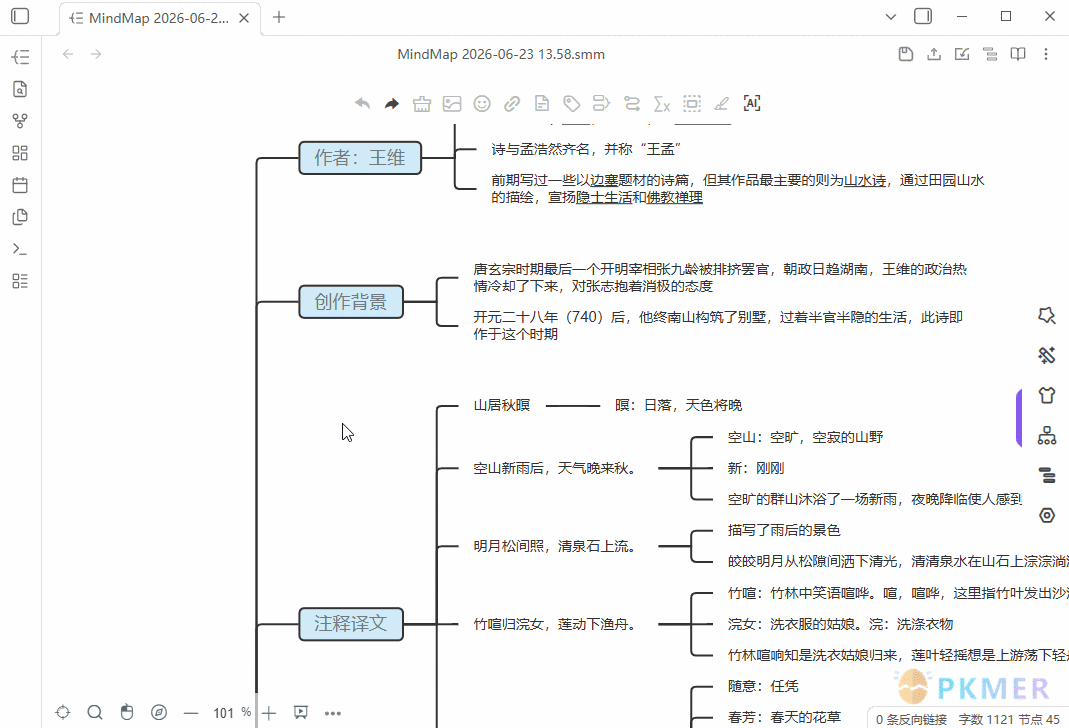Expand more bottom toolbar options
The height and width of the screenshot is (728, 1069).
(x=333, y=713)
